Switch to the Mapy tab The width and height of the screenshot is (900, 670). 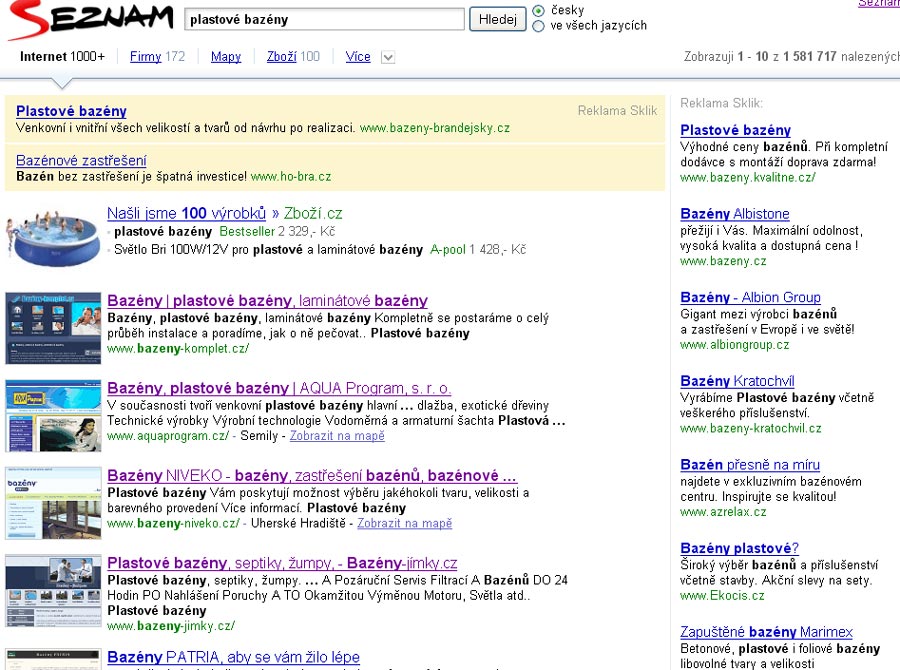click(226, 56)
